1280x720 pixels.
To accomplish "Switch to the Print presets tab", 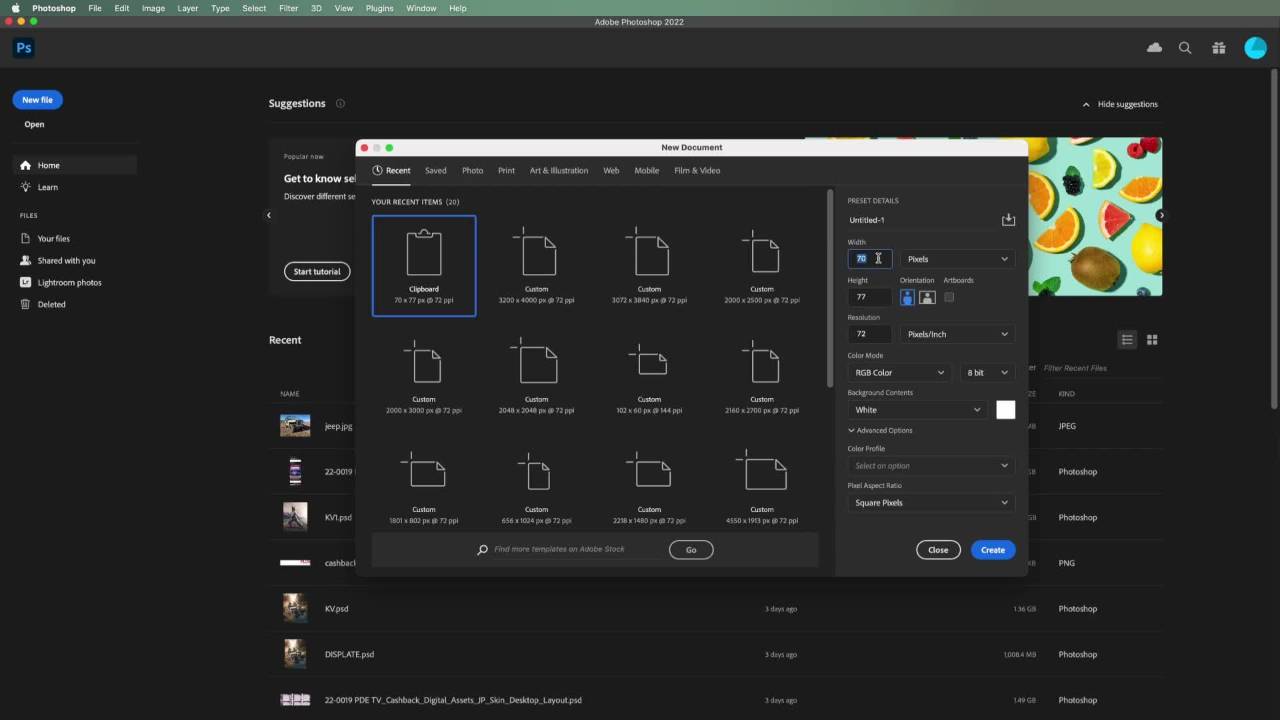I will [506, 171].
